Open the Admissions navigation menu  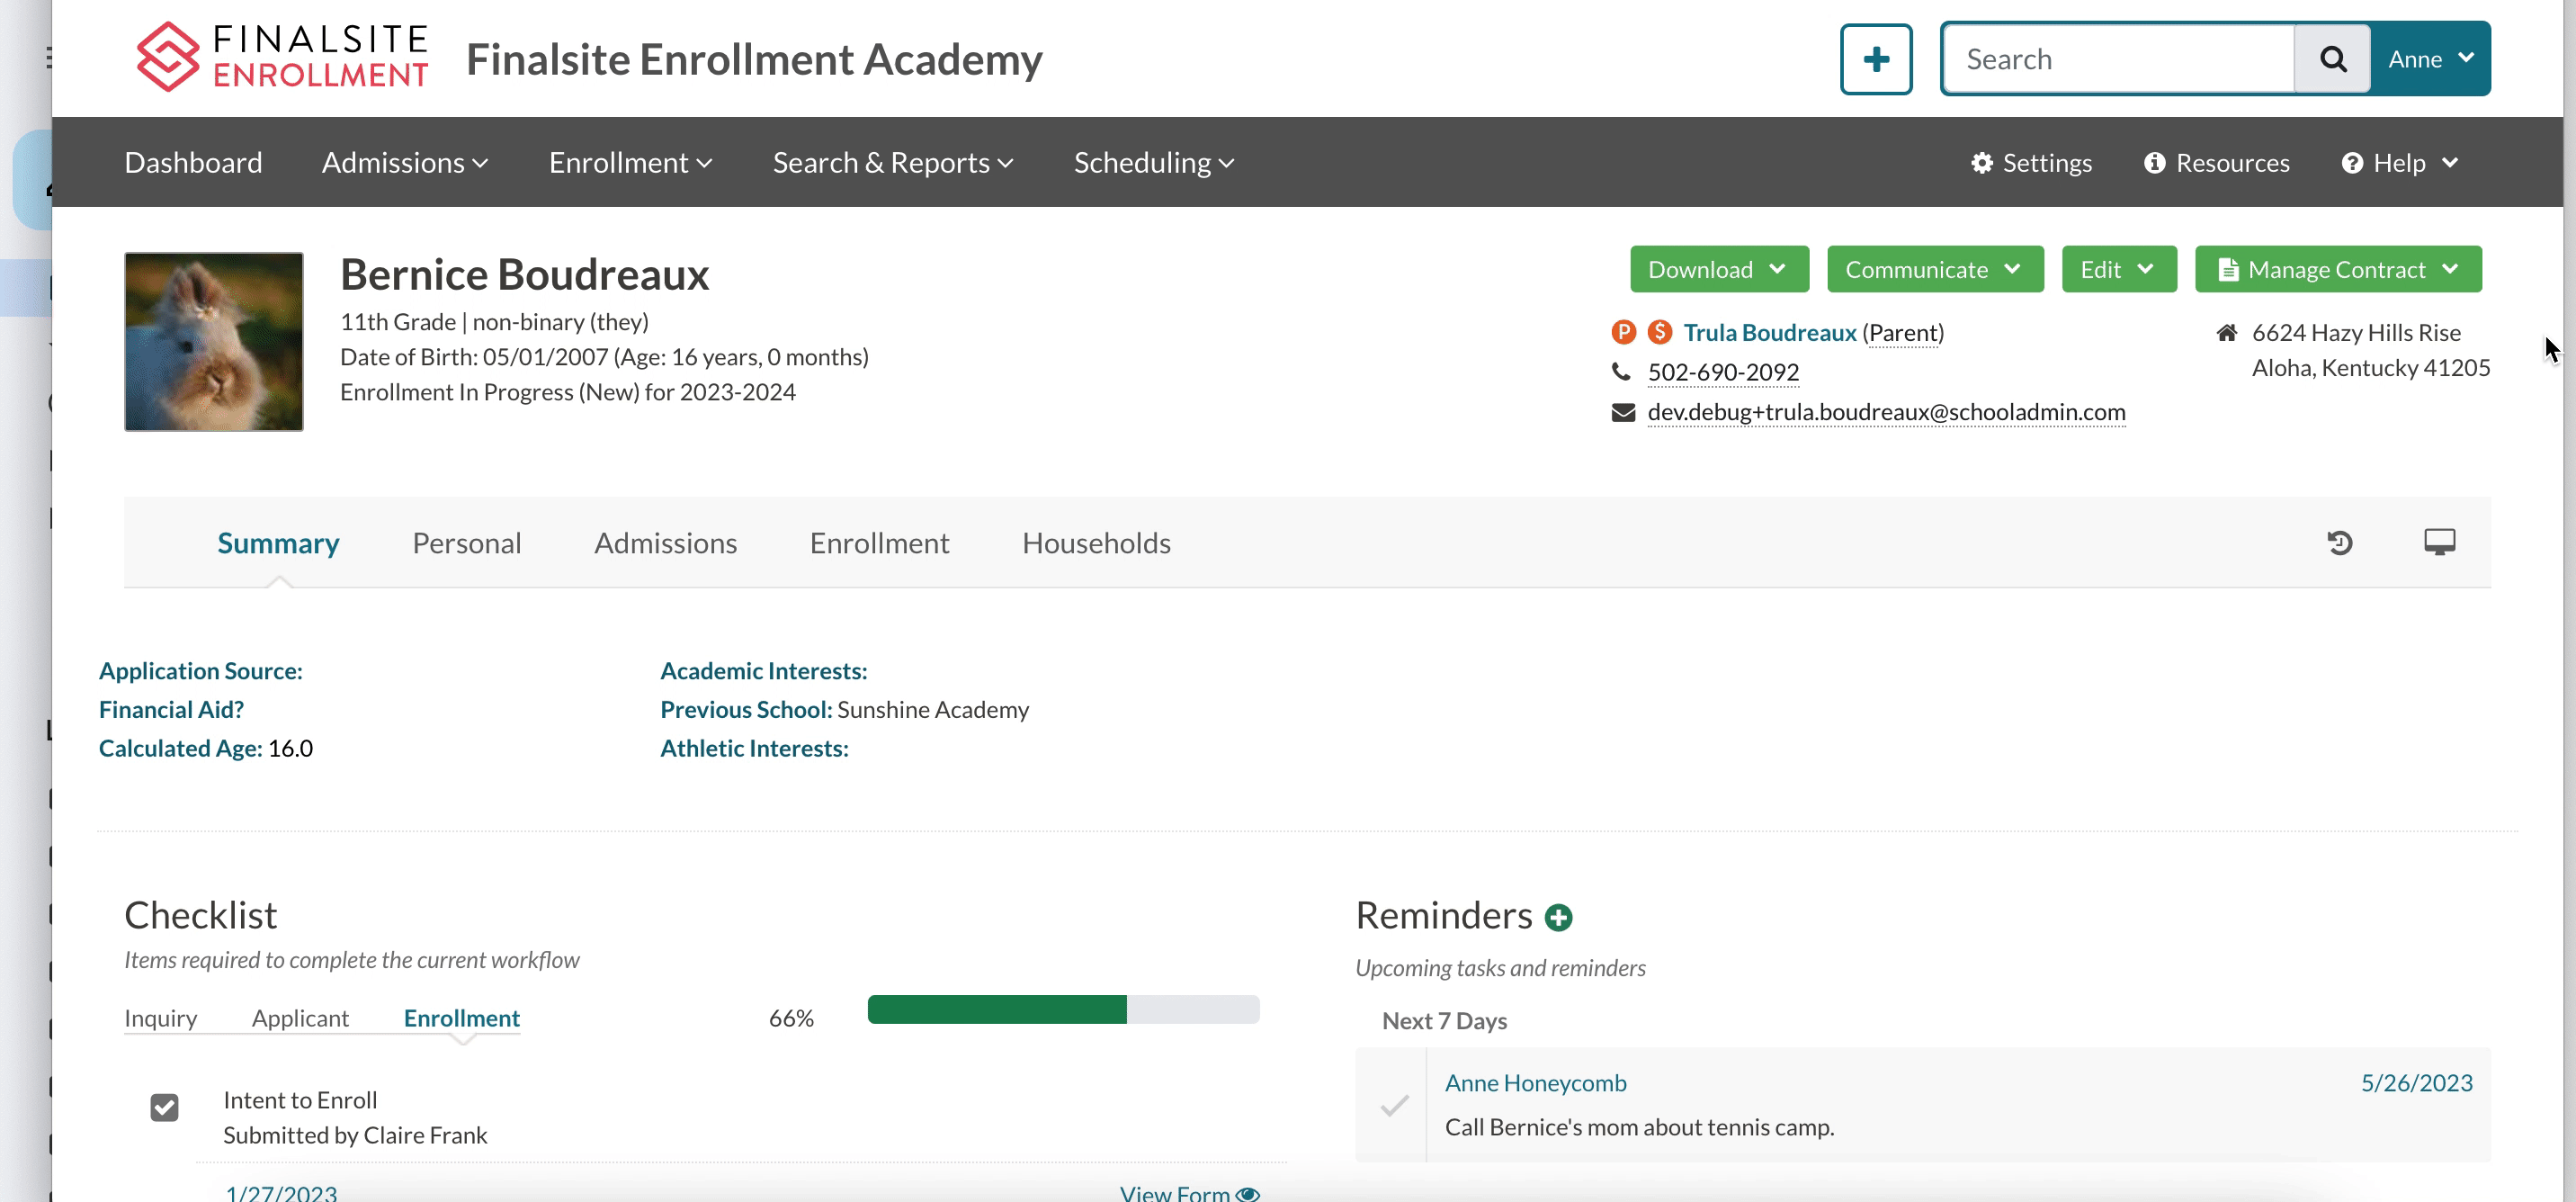coord(404,163)
